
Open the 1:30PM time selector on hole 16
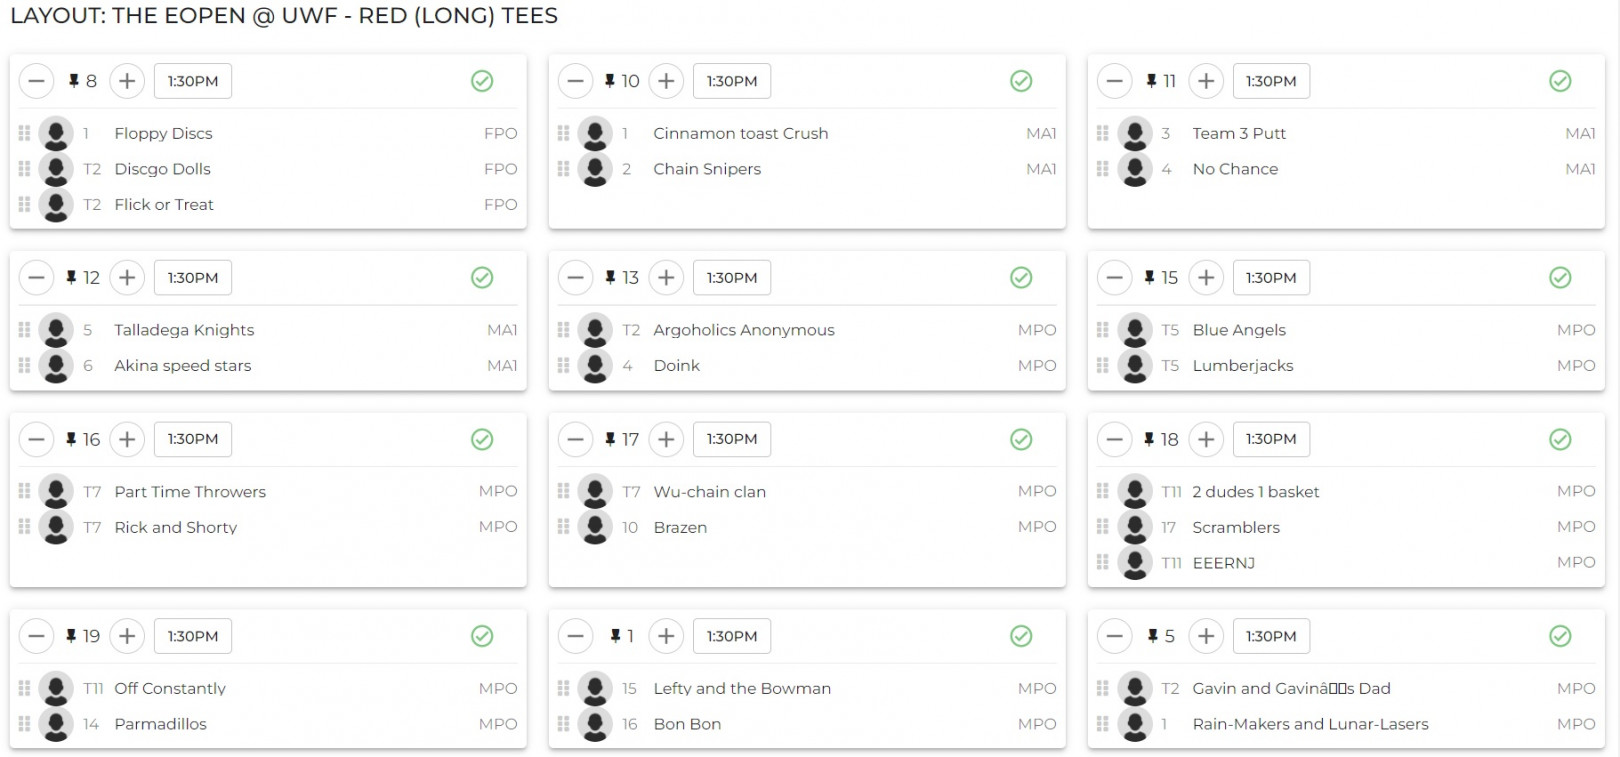193,439
